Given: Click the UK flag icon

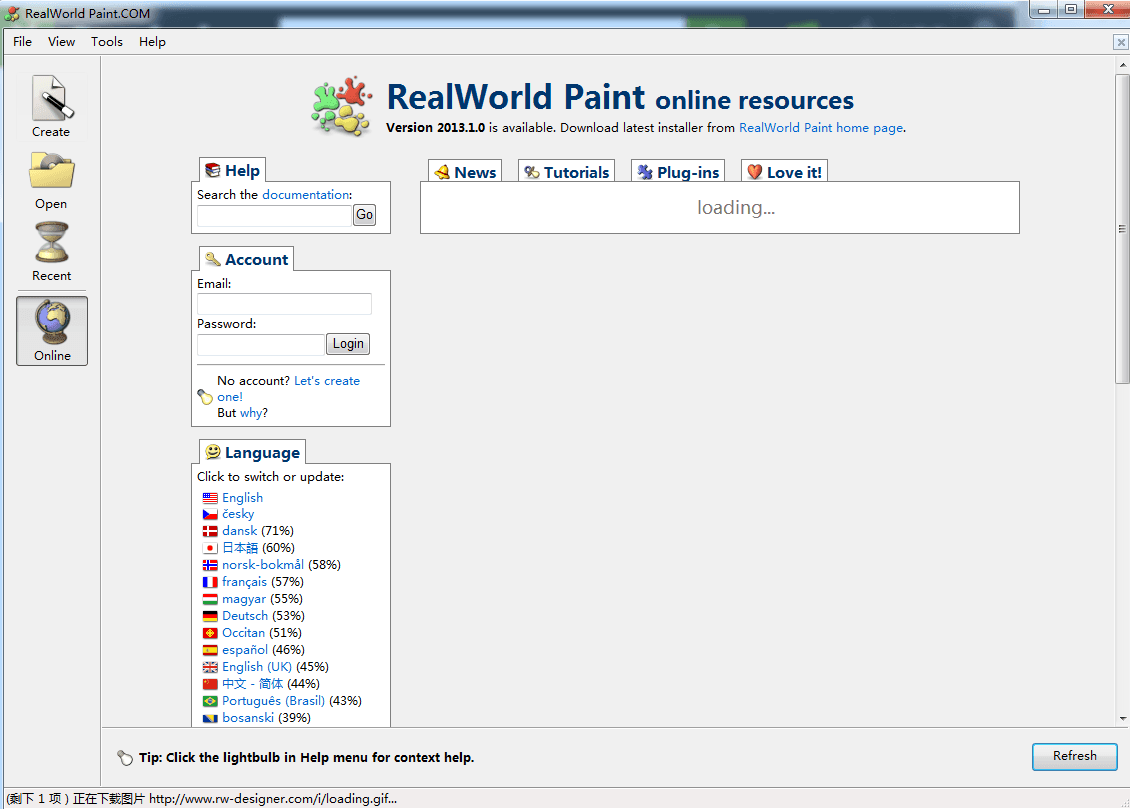Looking at the screenshot, I should 210,667.
